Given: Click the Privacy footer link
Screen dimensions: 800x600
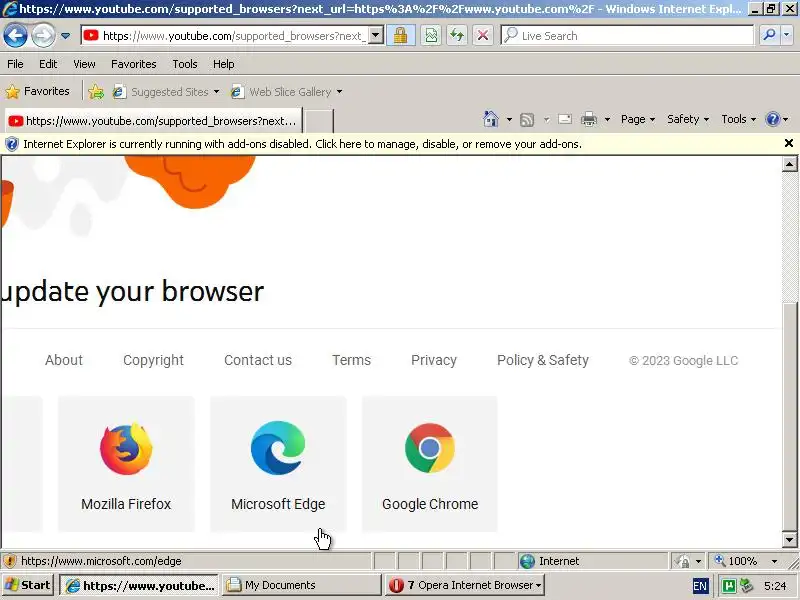Looking at the screenshot, I should 434,360.
